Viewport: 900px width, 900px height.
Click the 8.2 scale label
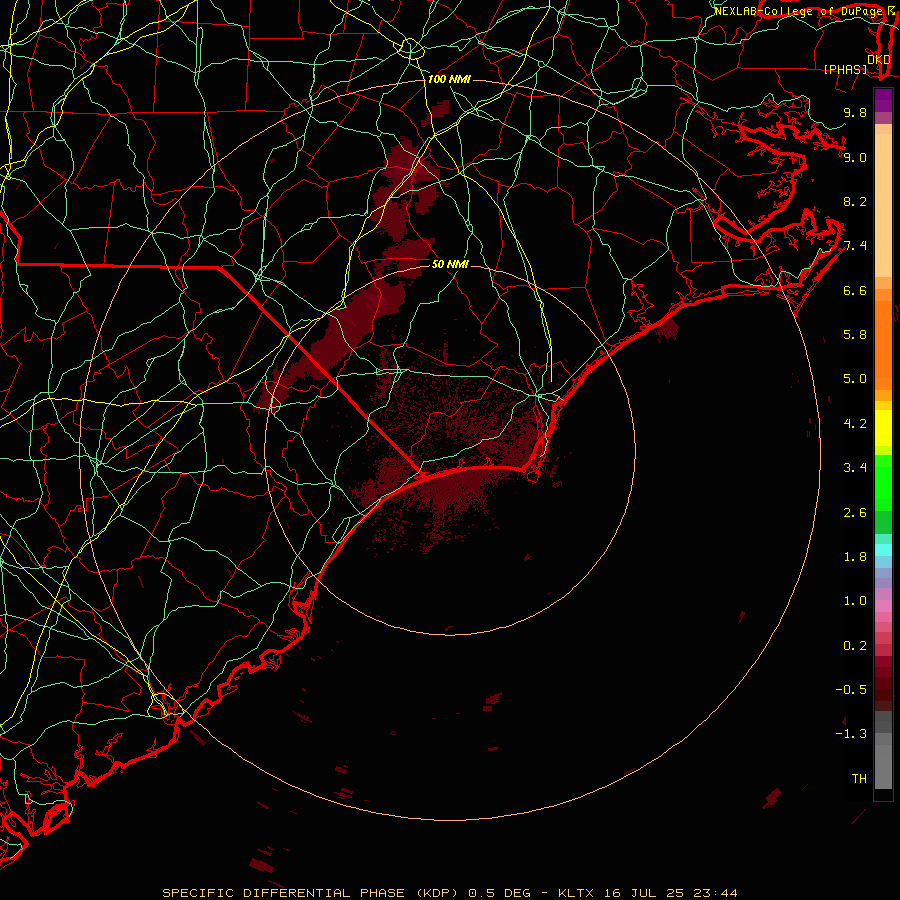click(855, 201)
